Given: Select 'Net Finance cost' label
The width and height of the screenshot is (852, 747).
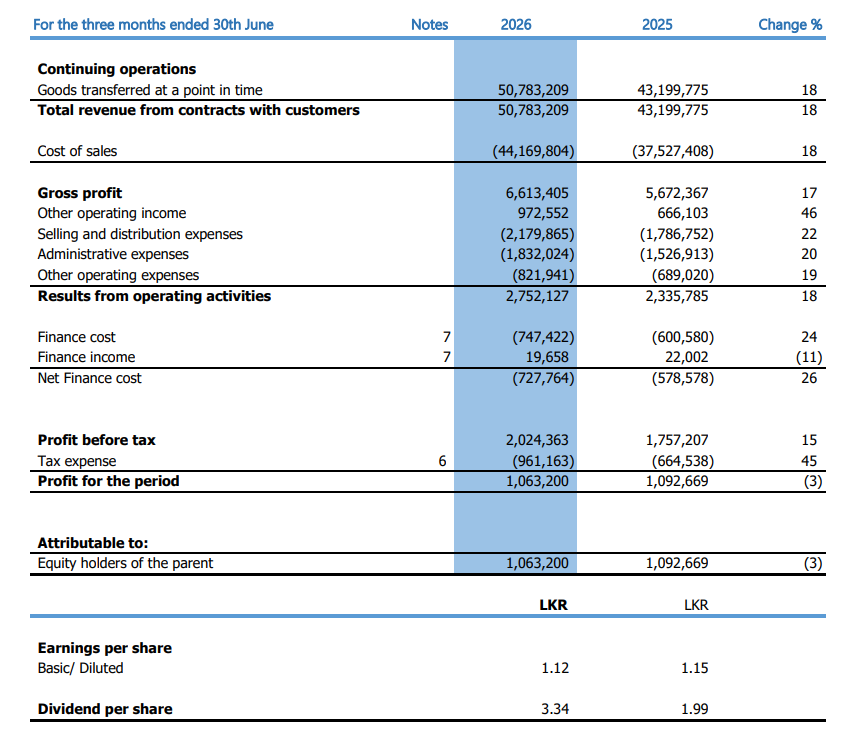Looking at the screenshot, I should (x=90, y=378).
